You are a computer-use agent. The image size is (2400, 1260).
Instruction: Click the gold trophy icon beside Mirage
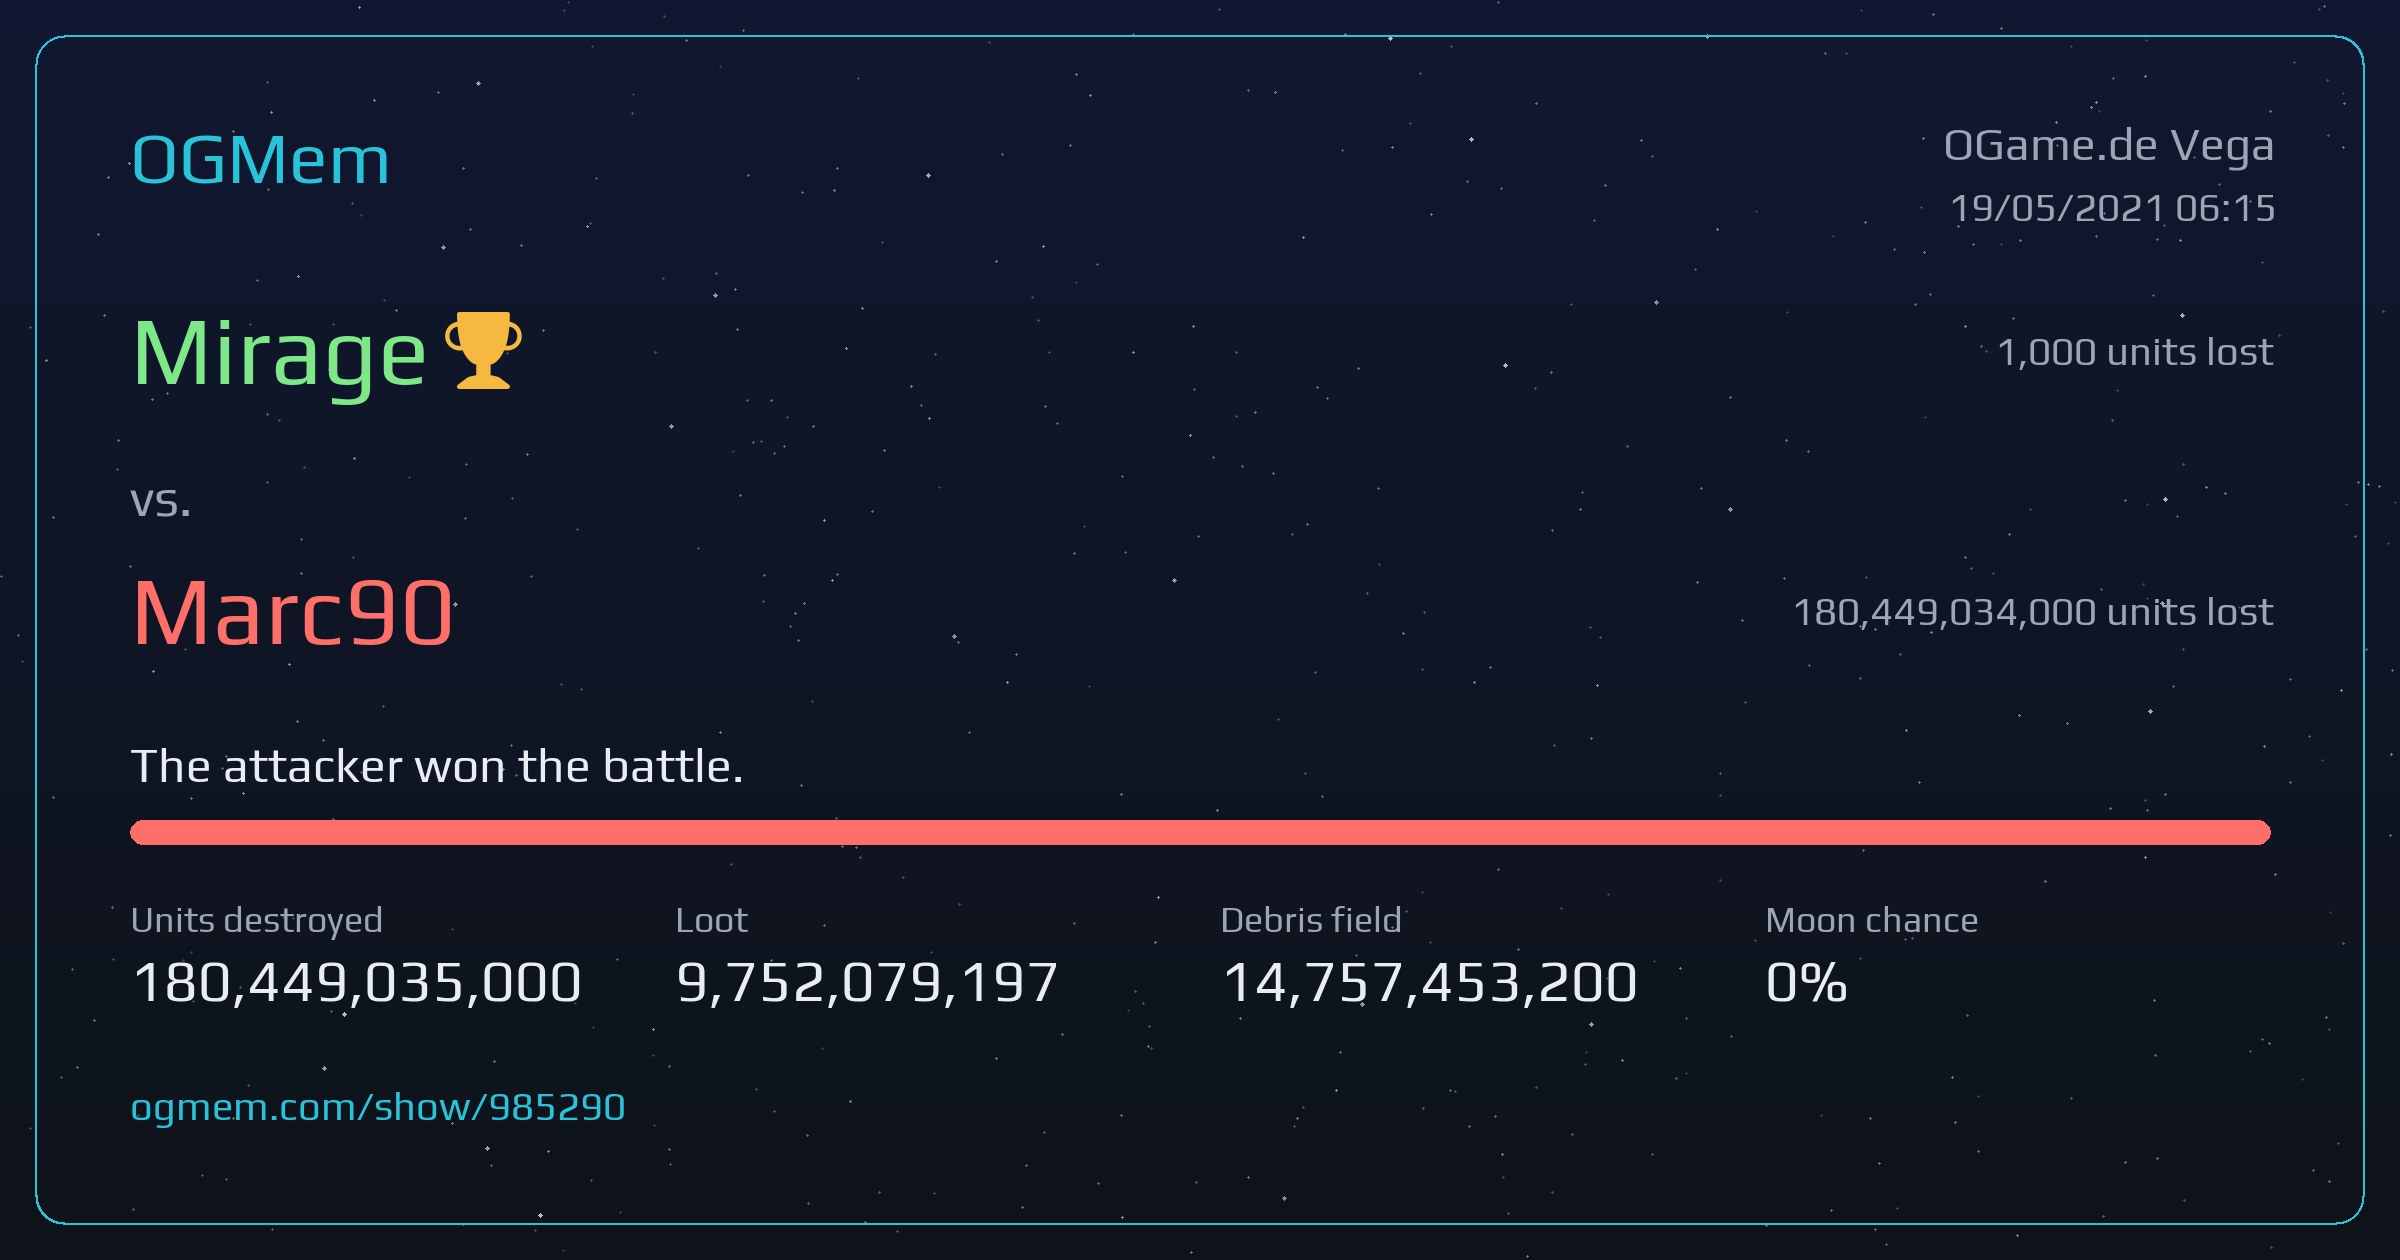pyautogui.click(x=483, y=350)
